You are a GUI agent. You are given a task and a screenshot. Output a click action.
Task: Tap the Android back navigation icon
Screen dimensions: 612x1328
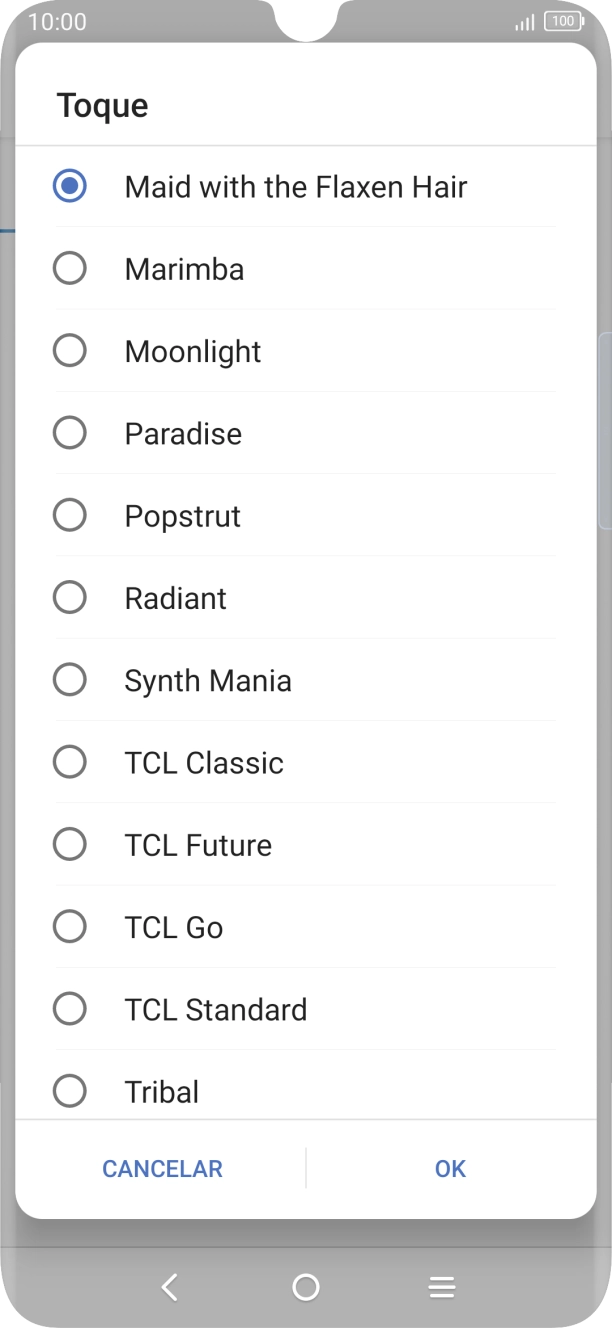point(170,1287)
